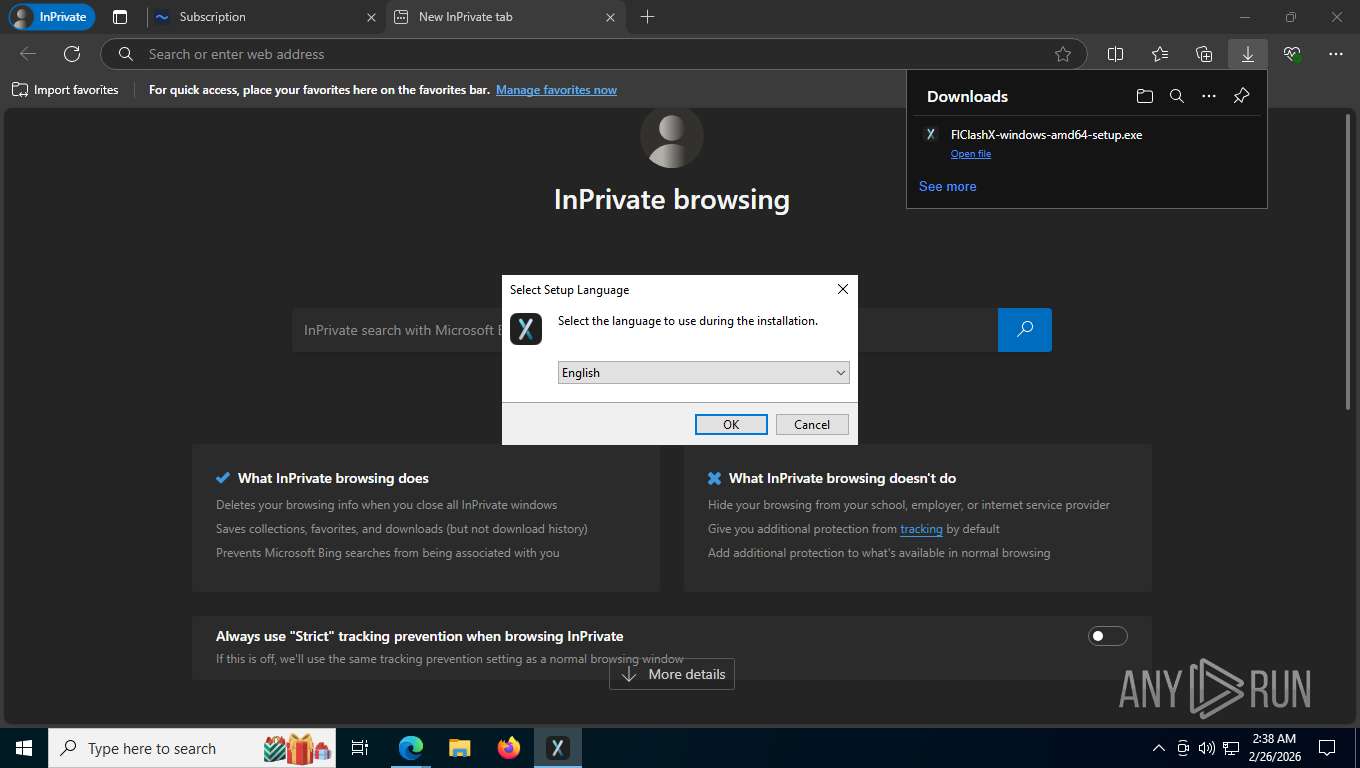Open the Favorites list icon
This screenshot has width=1360, height=768.
tap(1160, 54)
